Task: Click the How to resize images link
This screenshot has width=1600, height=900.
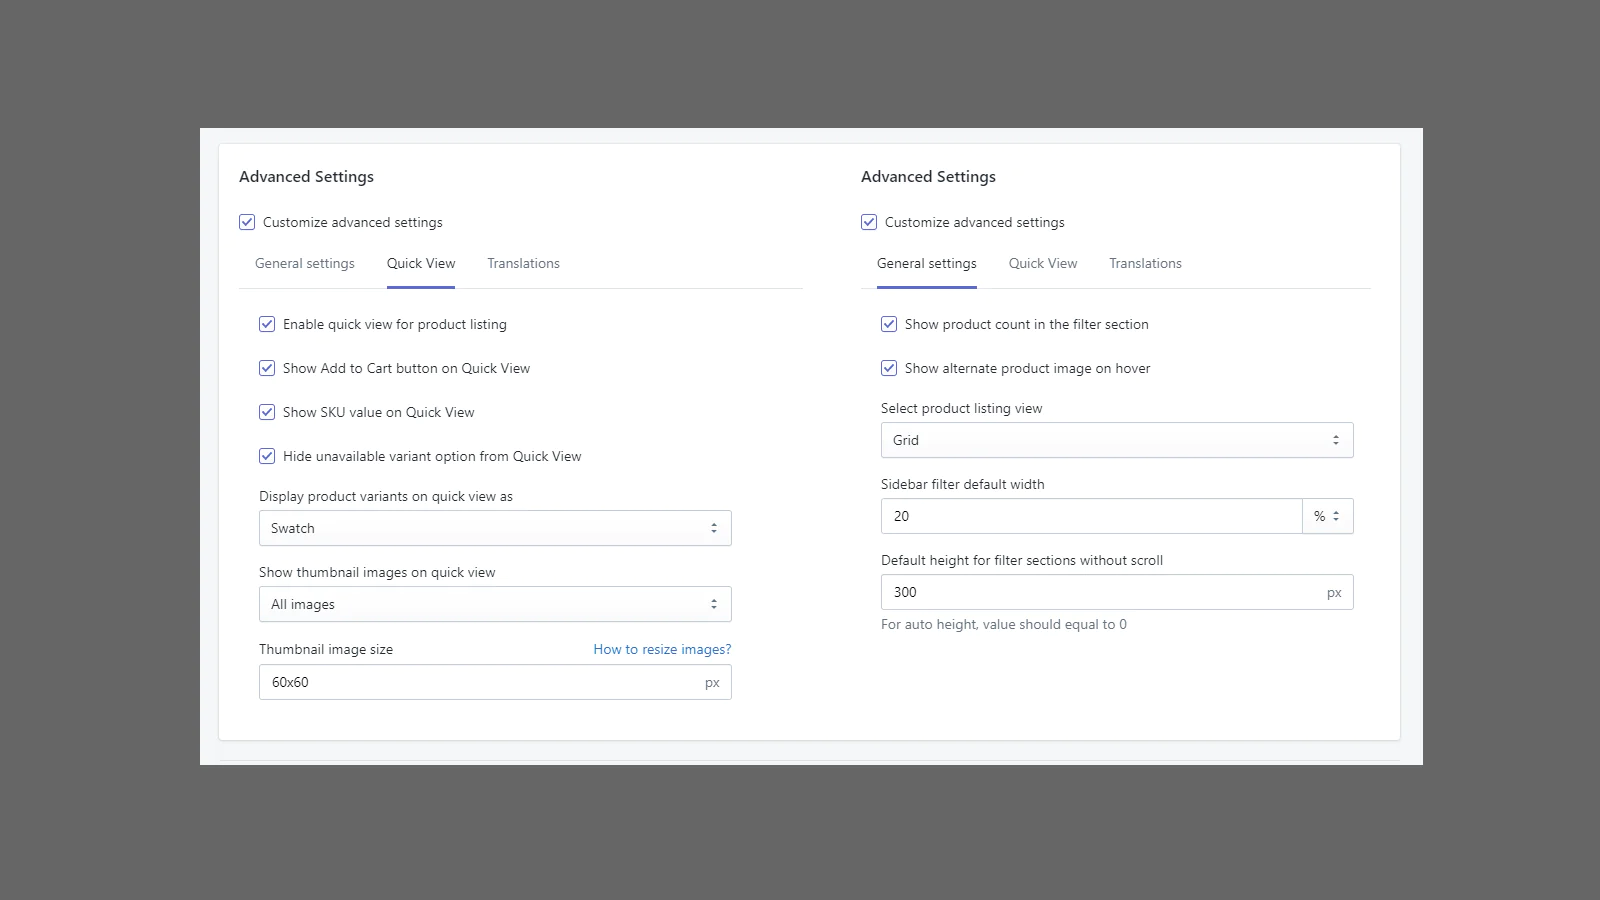Action: pos(662,649)
